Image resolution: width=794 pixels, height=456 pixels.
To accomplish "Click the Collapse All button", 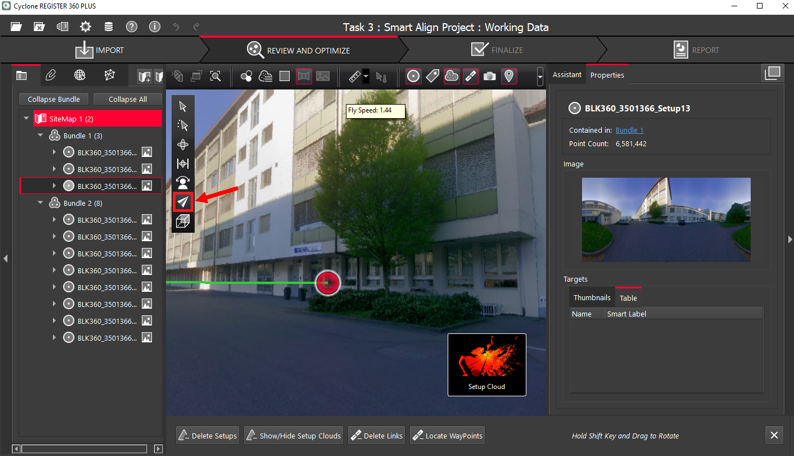I will [128, 99].
